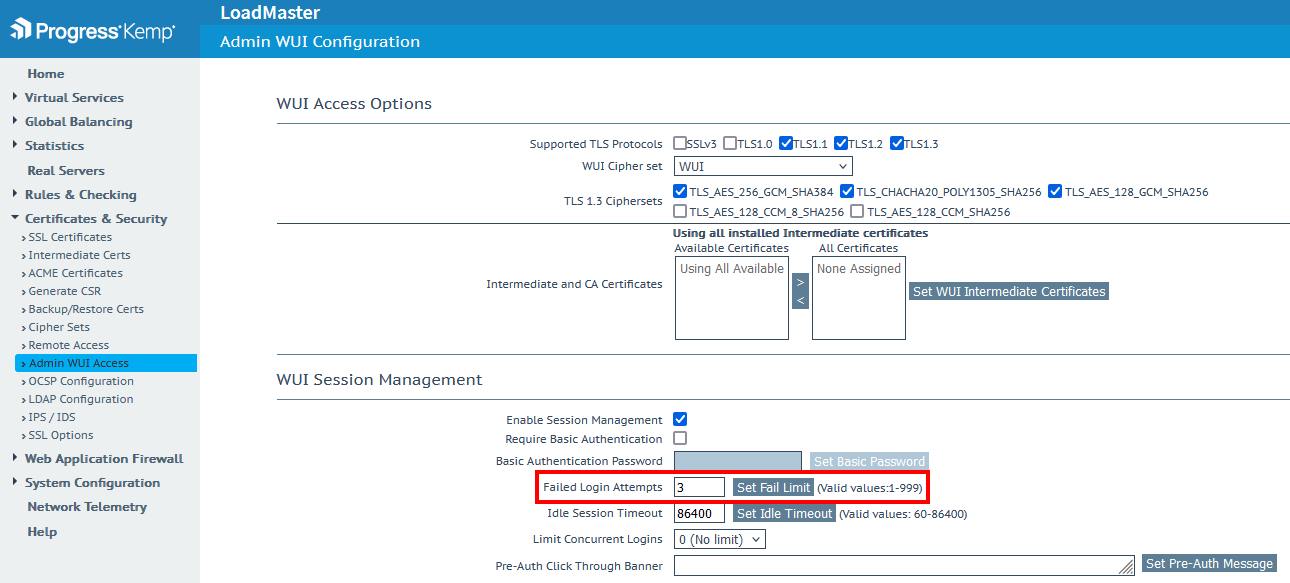
Task: Focus Failed Login Attempts field
Action: tap(699, 487)
